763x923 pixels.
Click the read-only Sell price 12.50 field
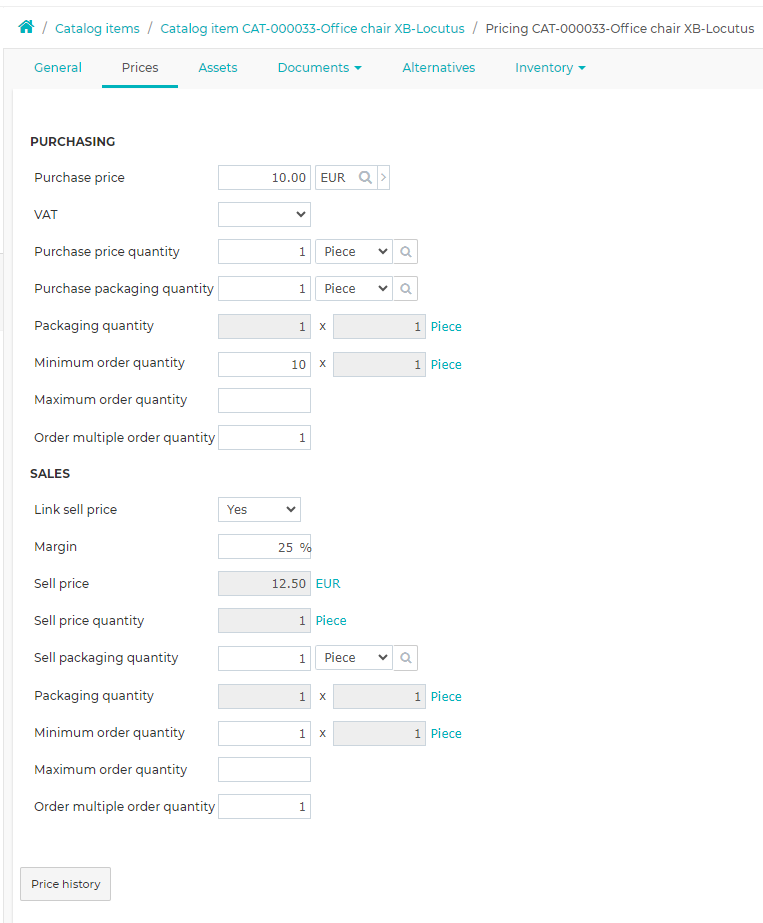[x=264, y=584]
